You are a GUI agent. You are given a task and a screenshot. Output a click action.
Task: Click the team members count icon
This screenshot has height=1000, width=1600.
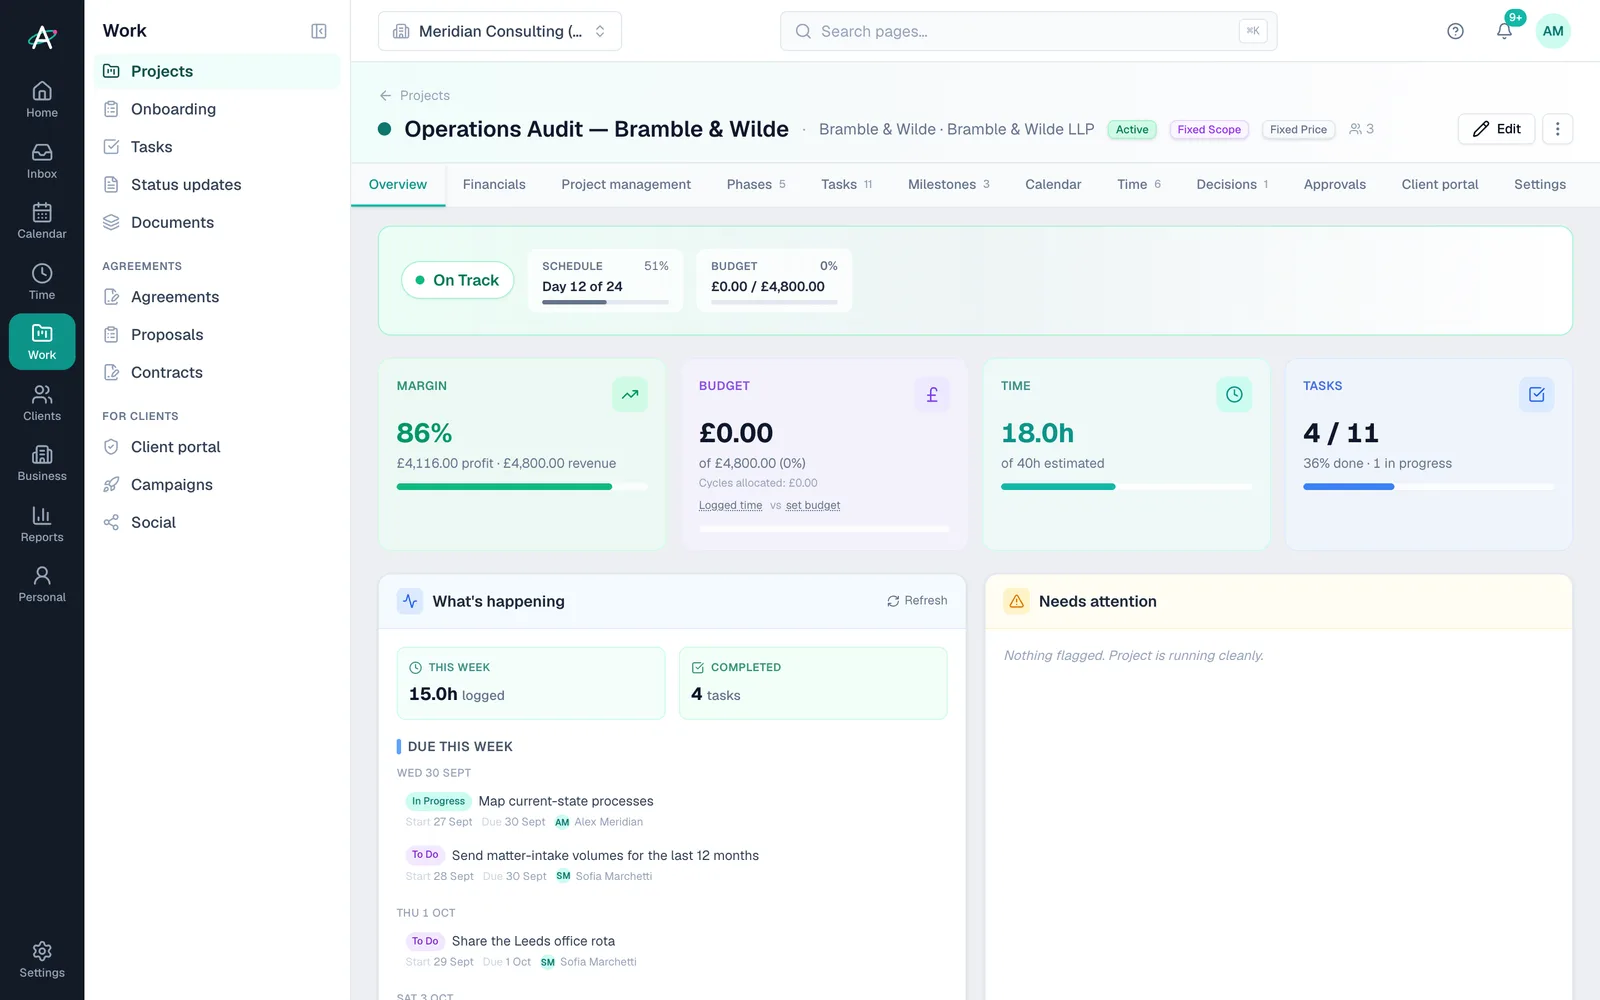[x=1361, y=129]
